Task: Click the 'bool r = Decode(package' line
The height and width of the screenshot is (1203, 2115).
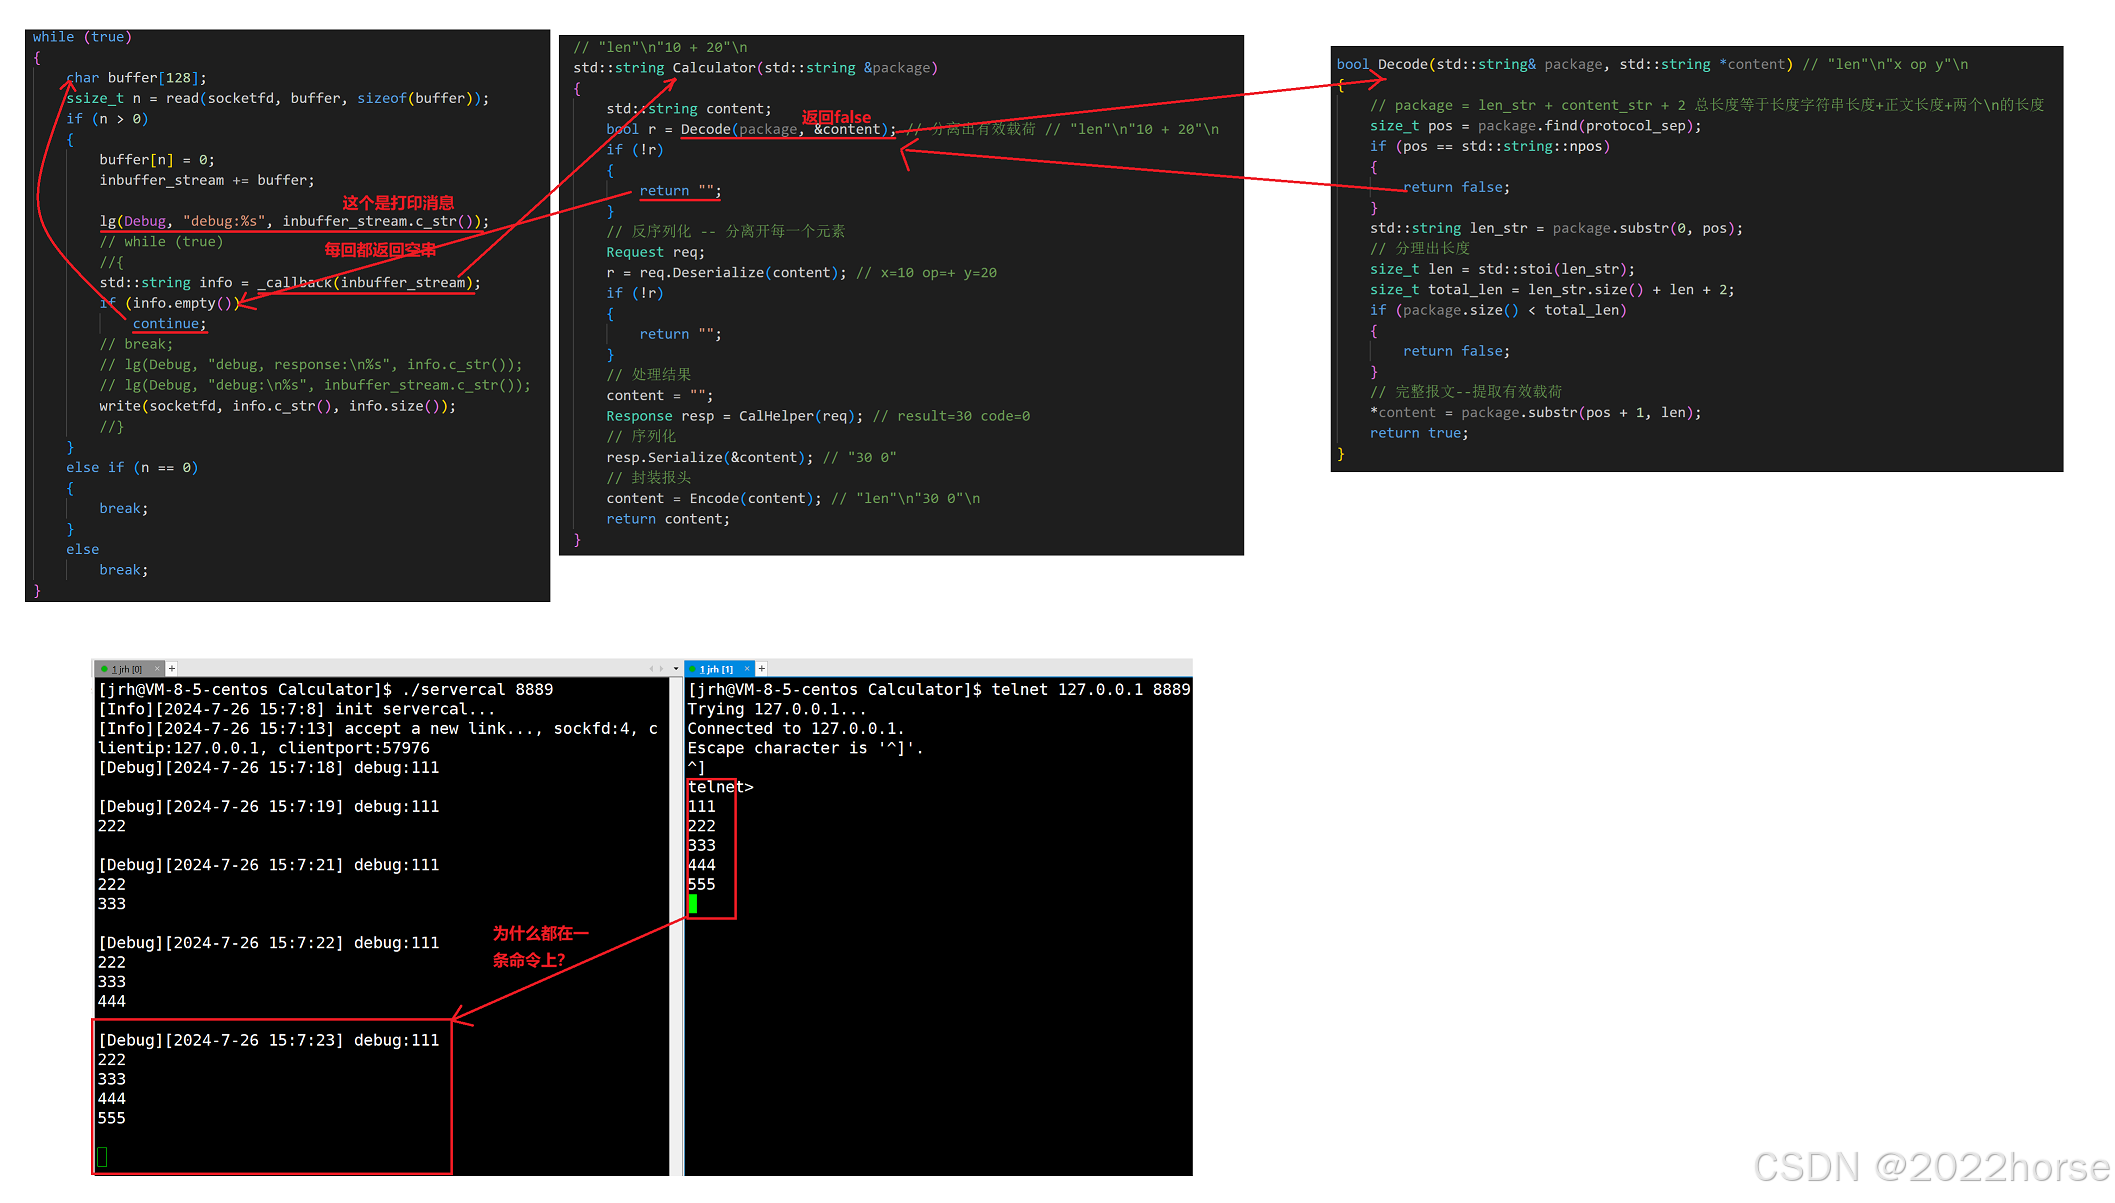Action: click(752, 129)
